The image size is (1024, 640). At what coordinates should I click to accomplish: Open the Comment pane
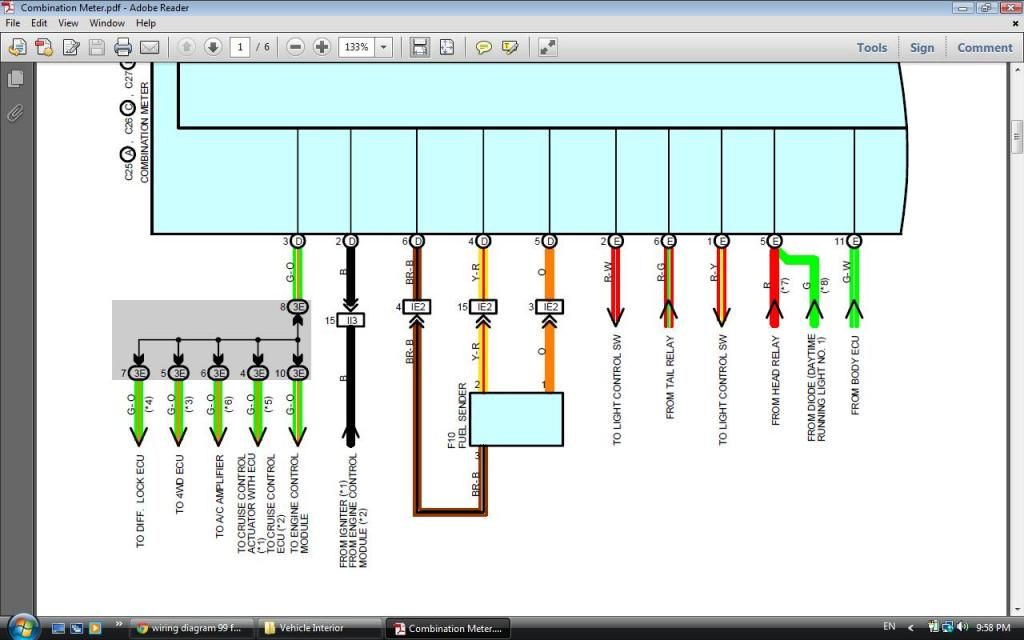984,47
